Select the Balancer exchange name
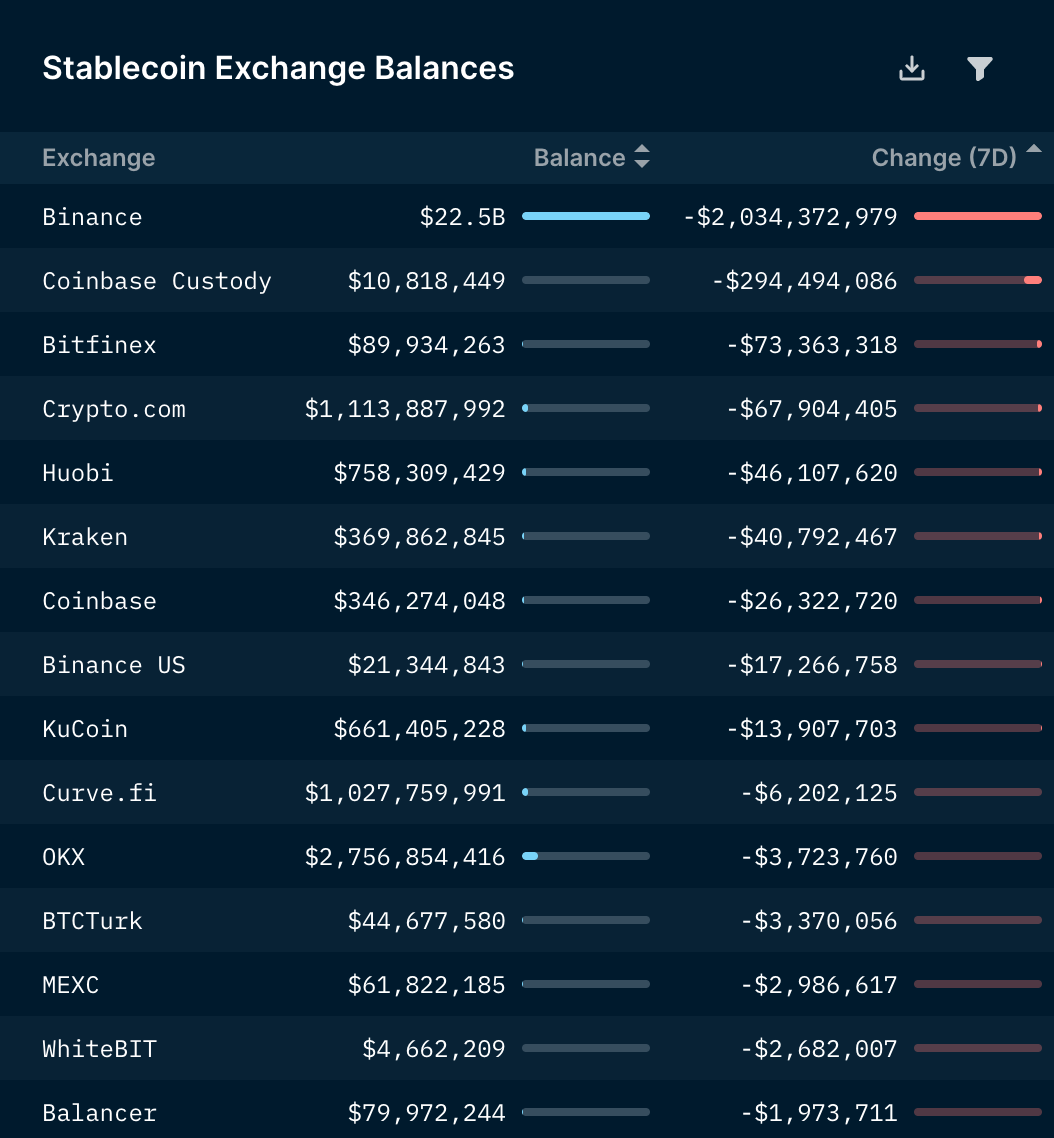1054x1138 pixels. click(x=99, y=1113)
